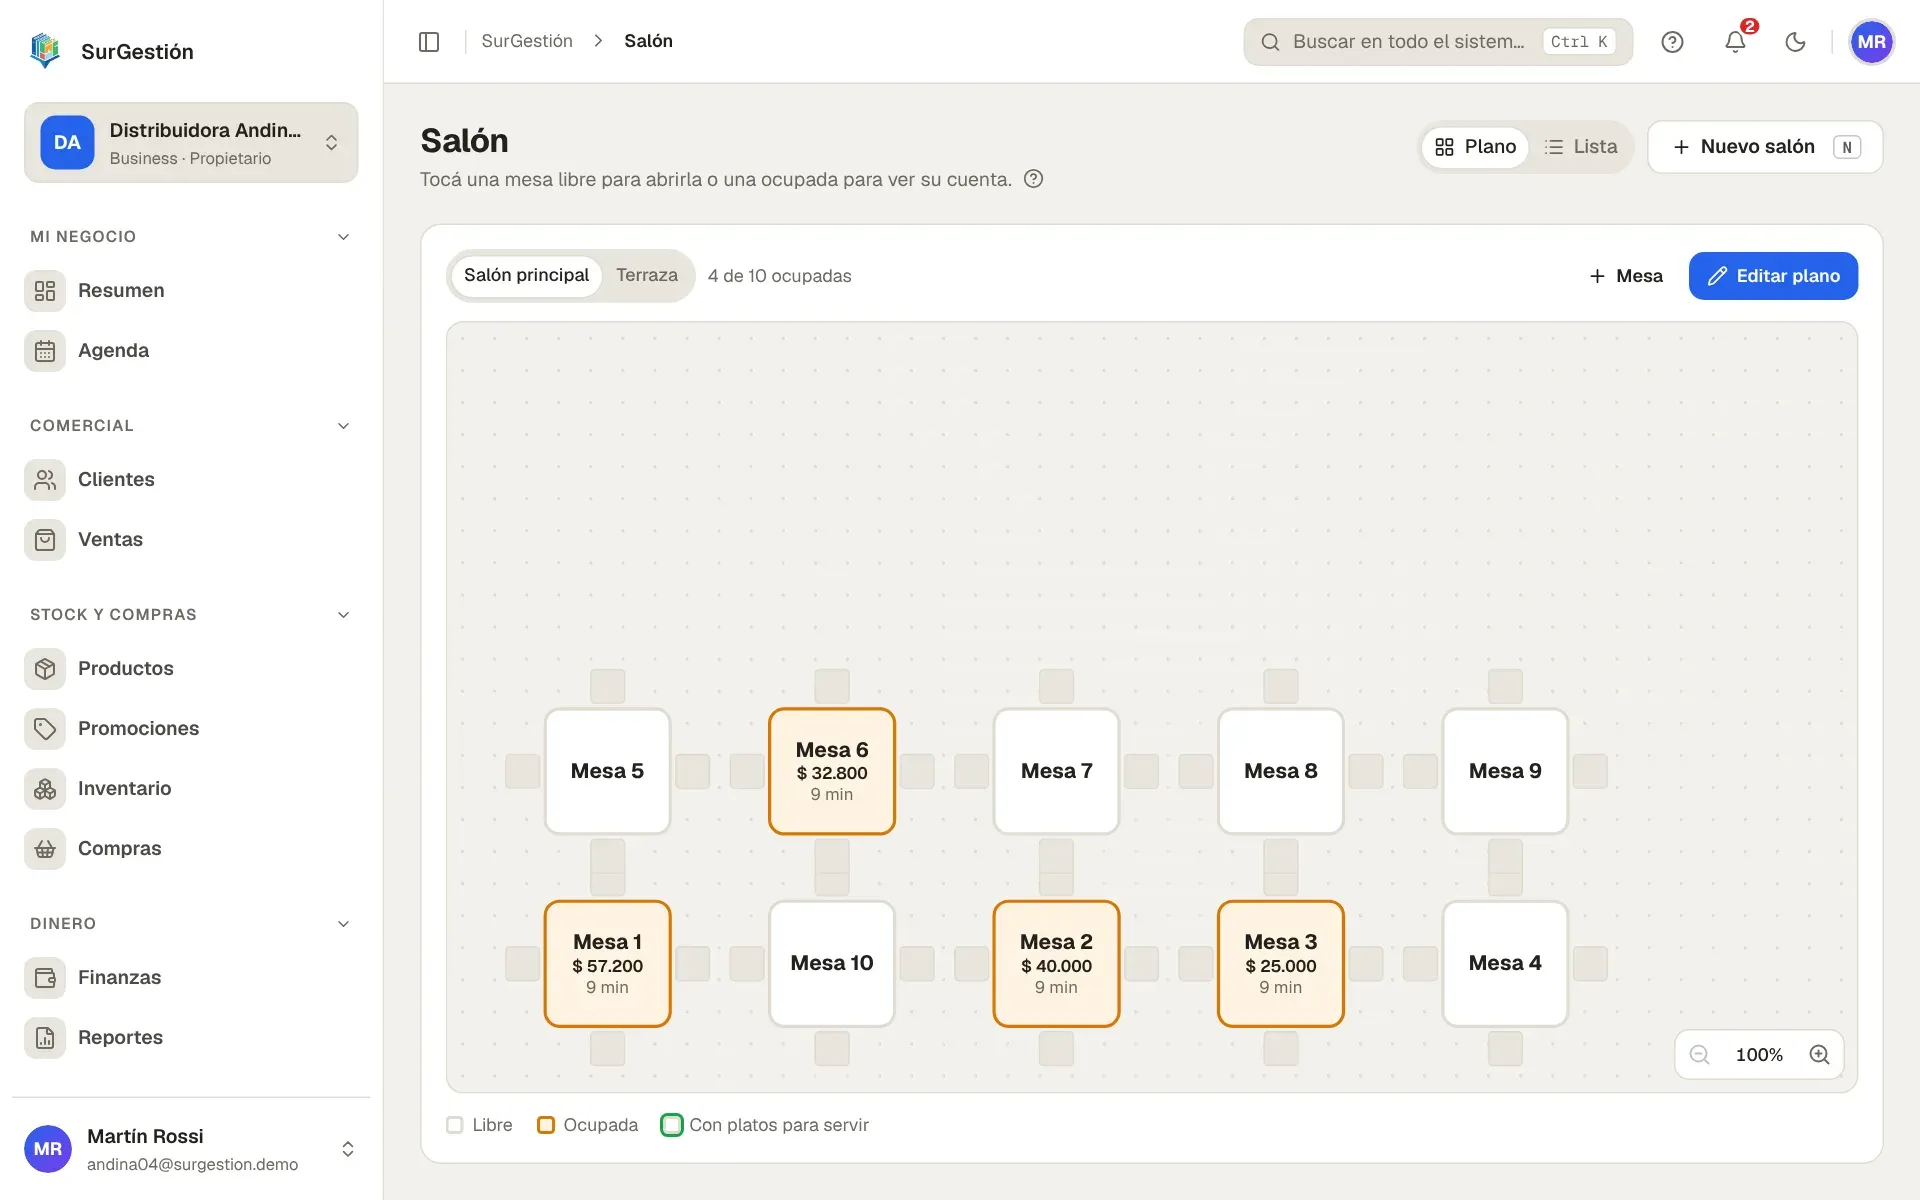
Task: Toggle the sidebar panel icon
Action: tap(429, 42)
